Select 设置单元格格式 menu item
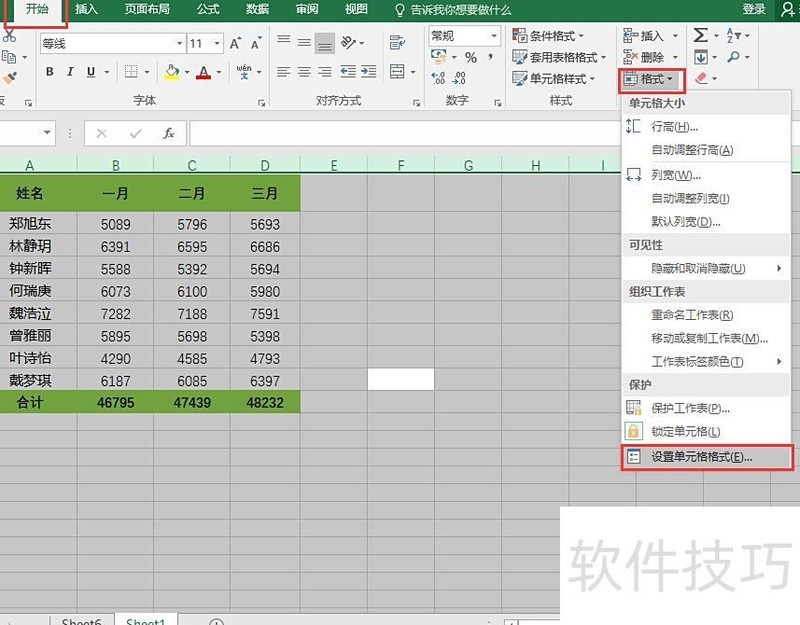Viewport: 800px width, 625px height. pos(701,457)
